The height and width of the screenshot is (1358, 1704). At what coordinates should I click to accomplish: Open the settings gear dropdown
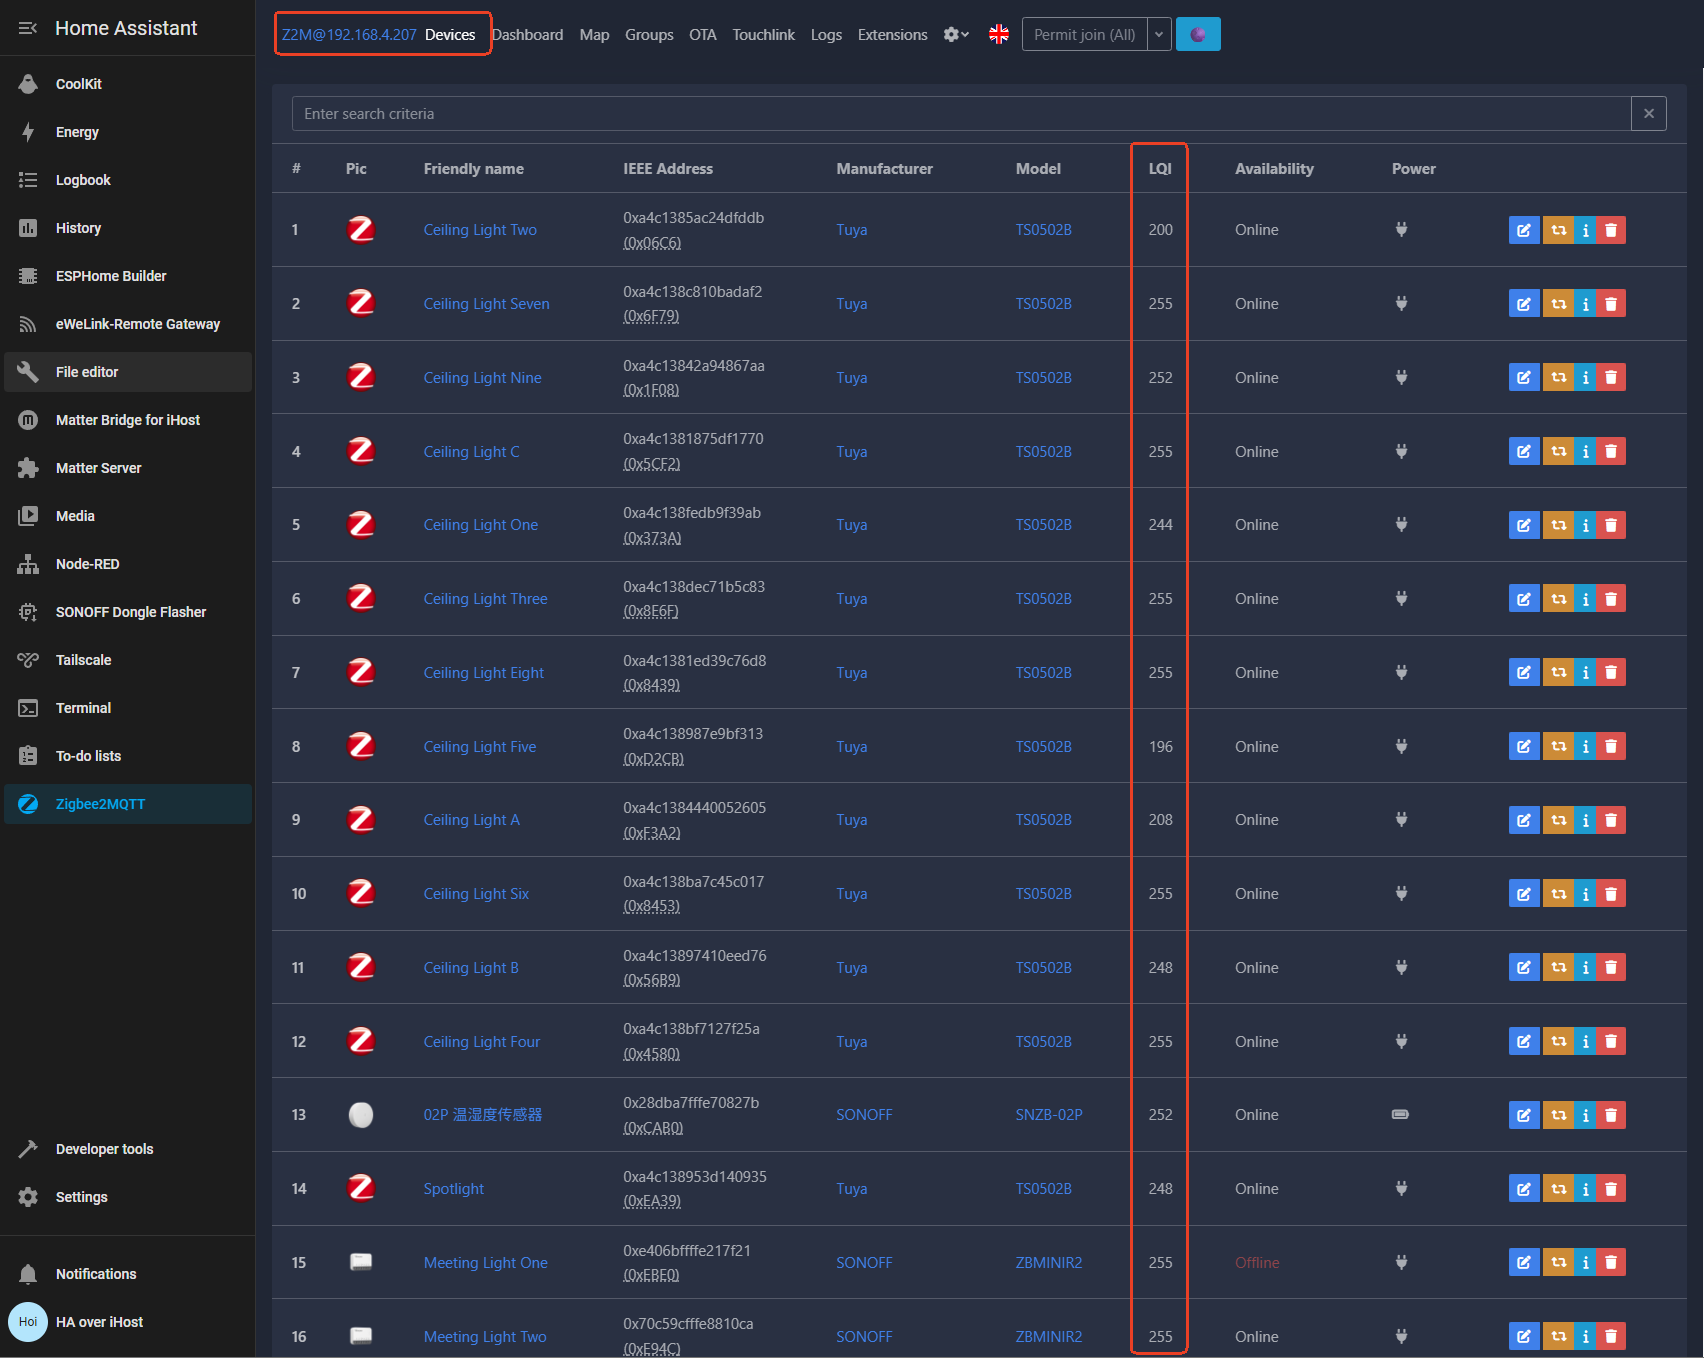tap(956, 34)
